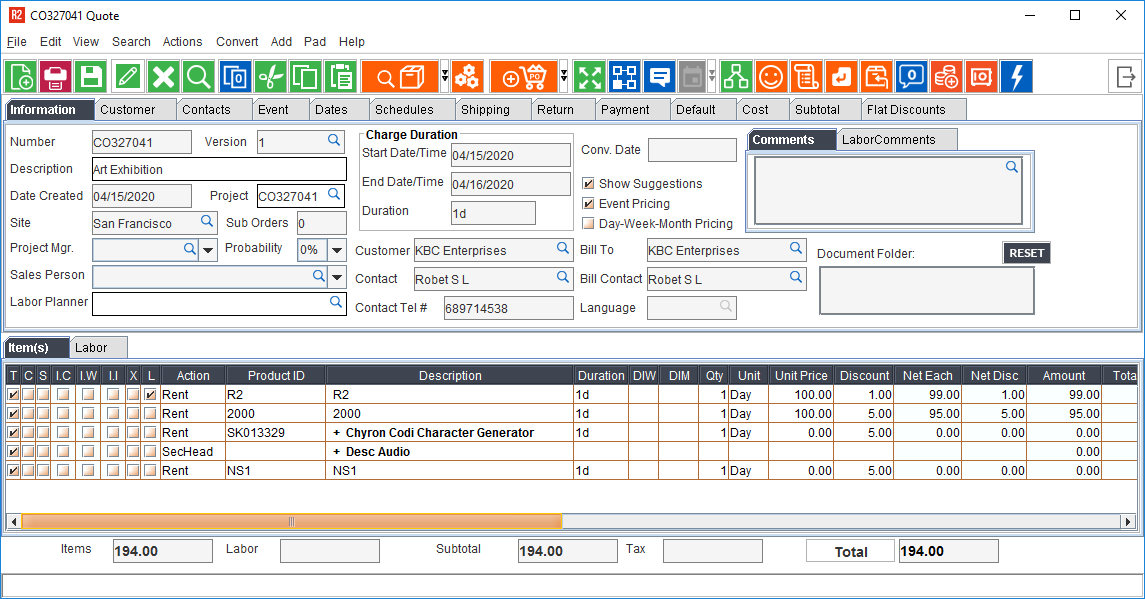Viewport: 1145px width, 599px height.
Task: Enable Day-Week-Month Pricing checkbox
Action: click(588, 224)
